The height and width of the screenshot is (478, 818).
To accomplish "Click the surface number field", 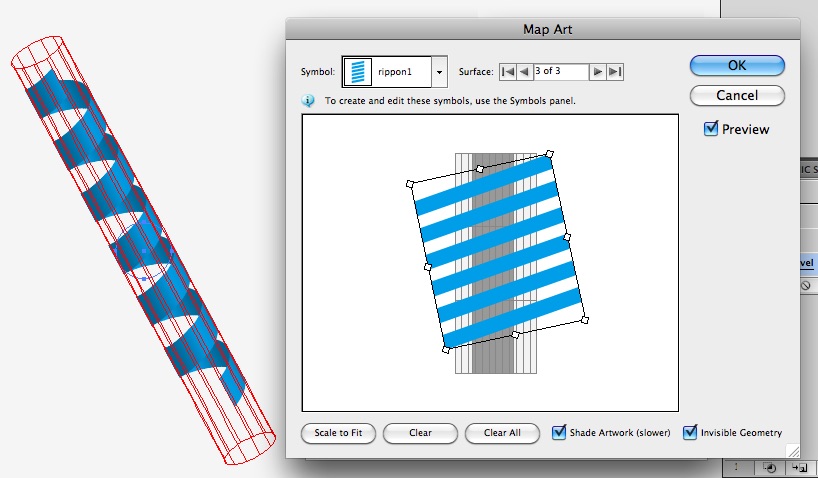I will point(560,71).
